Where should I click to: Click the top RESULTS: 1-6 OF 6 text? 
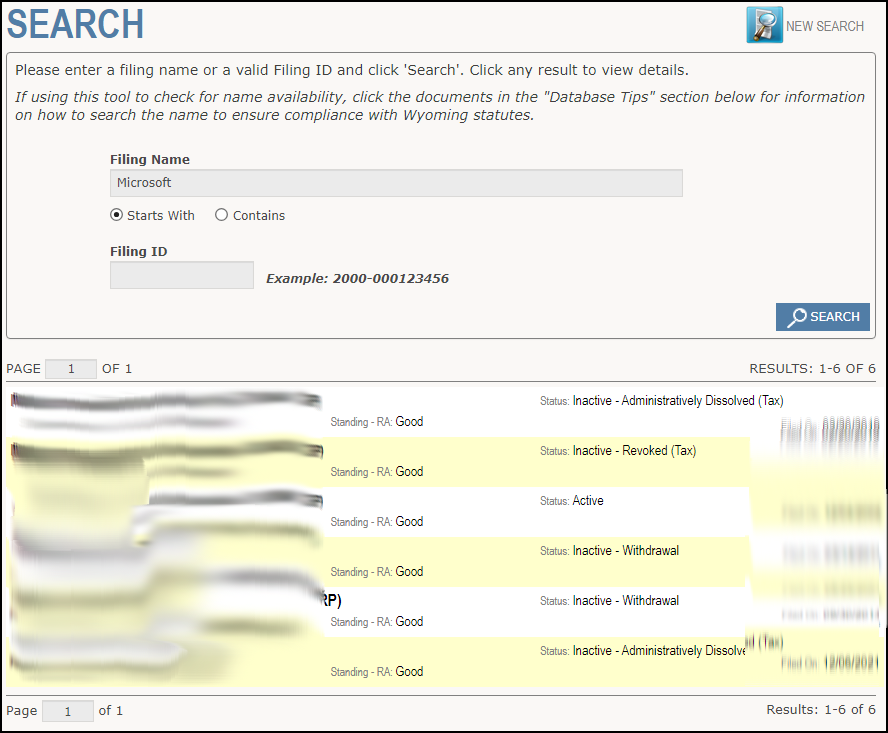[x=812, y=369]
